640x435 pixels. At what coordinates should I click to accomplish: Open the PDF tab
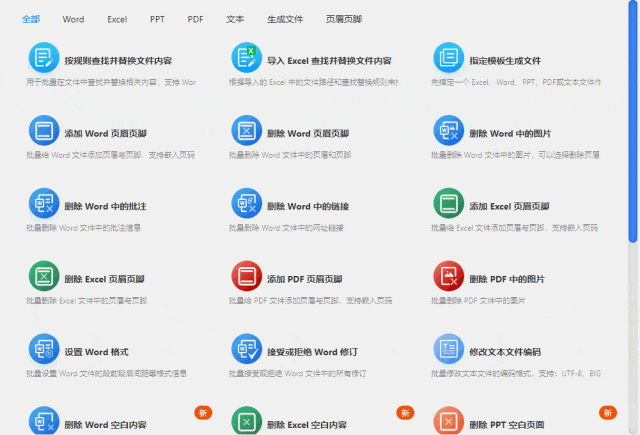195,19
